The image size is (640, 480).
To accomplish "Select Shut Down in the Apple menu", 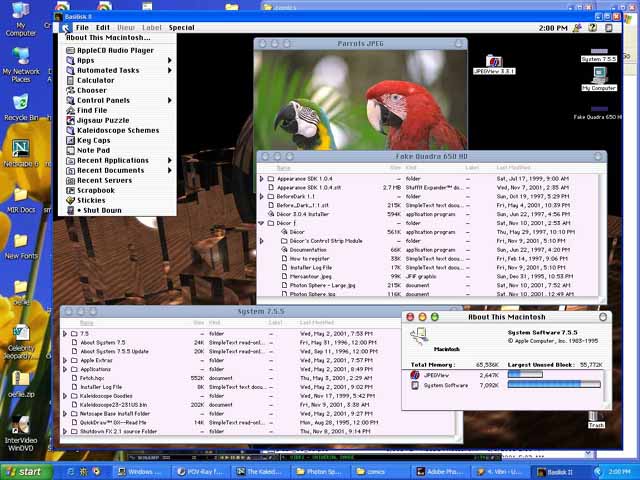I will coord(101,210).
